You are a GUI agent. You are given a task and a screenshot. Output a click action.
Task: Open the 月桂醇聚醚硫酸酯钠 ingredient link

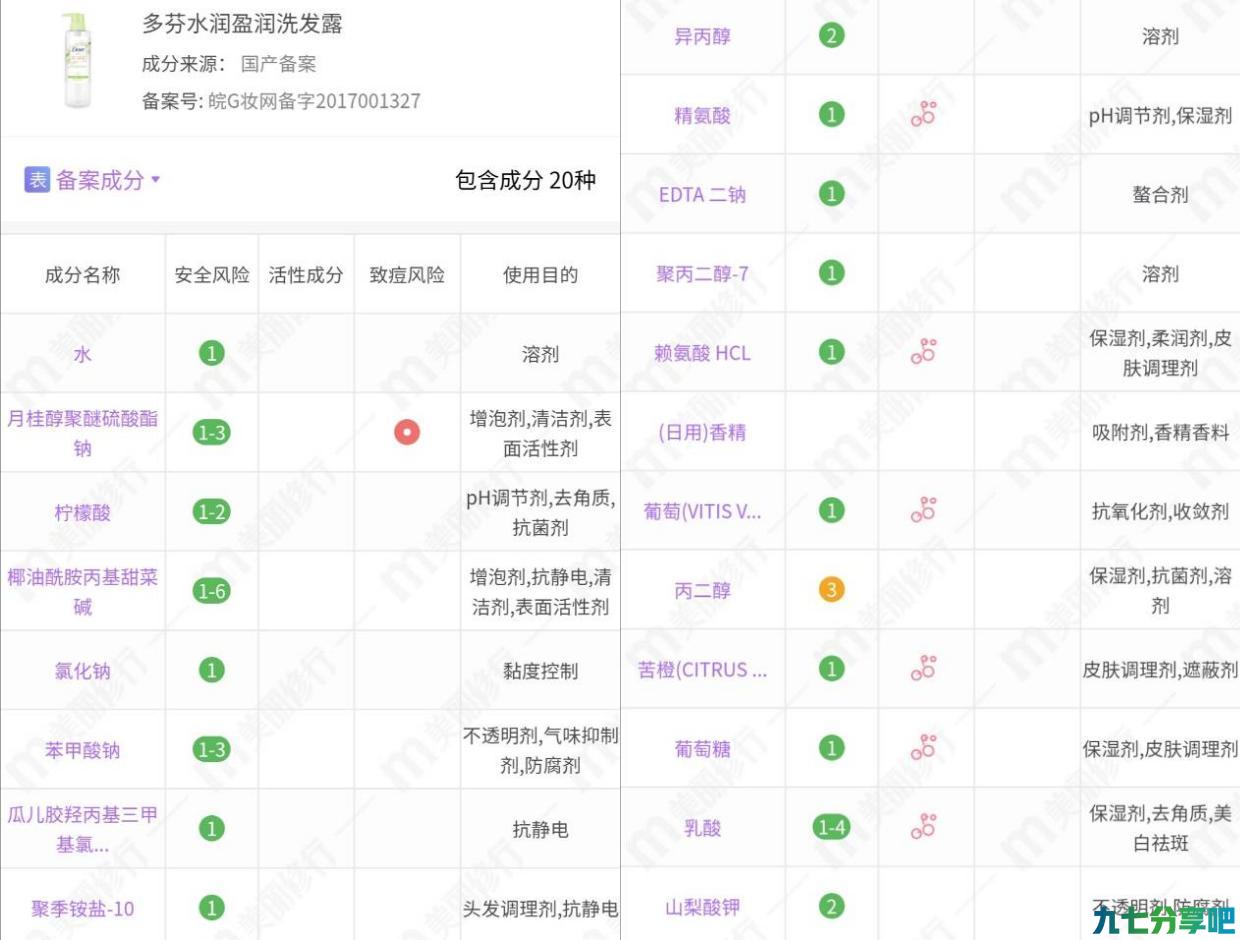(82, 433)
